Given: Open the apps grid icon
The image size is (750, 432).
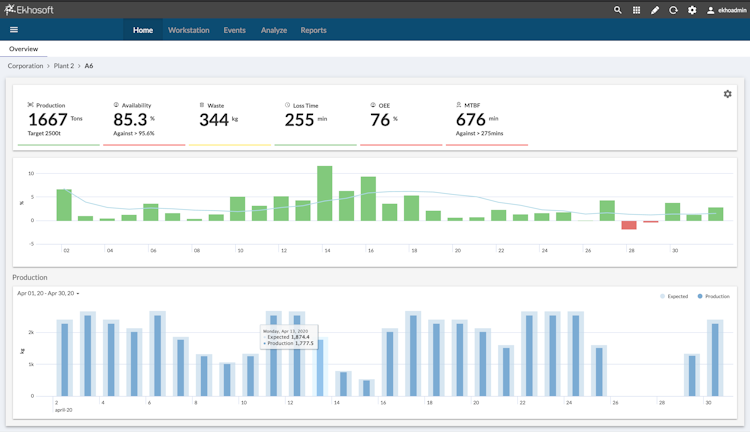Looking at the screenshot, I should (x=636, y=10).
